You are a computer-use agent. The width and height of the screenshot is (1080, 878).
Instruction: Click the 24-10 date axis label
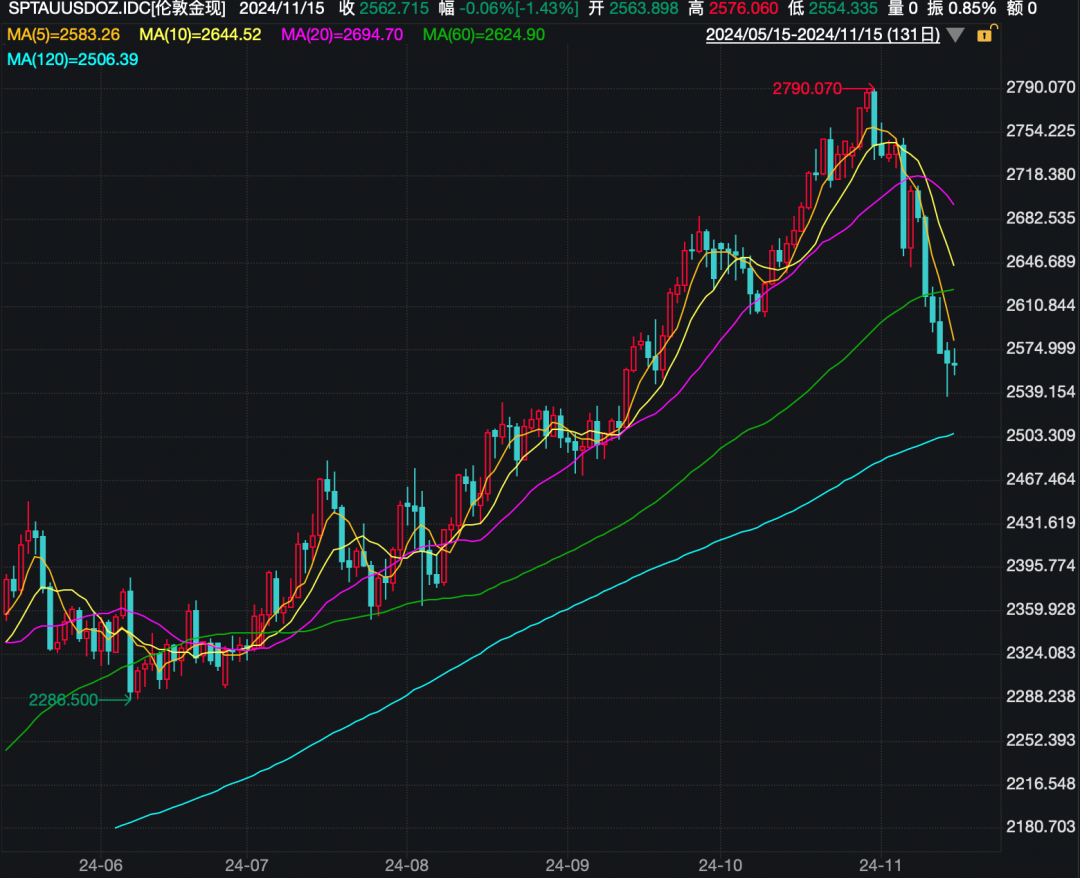coord(720,863)
